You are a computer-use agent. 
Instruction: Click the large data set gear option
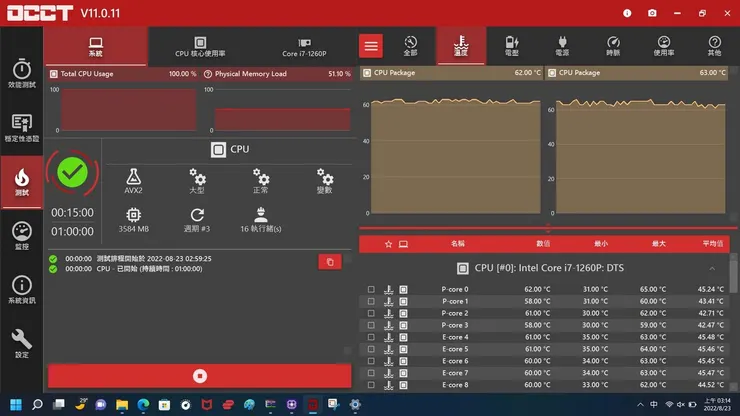pos(197,181)
